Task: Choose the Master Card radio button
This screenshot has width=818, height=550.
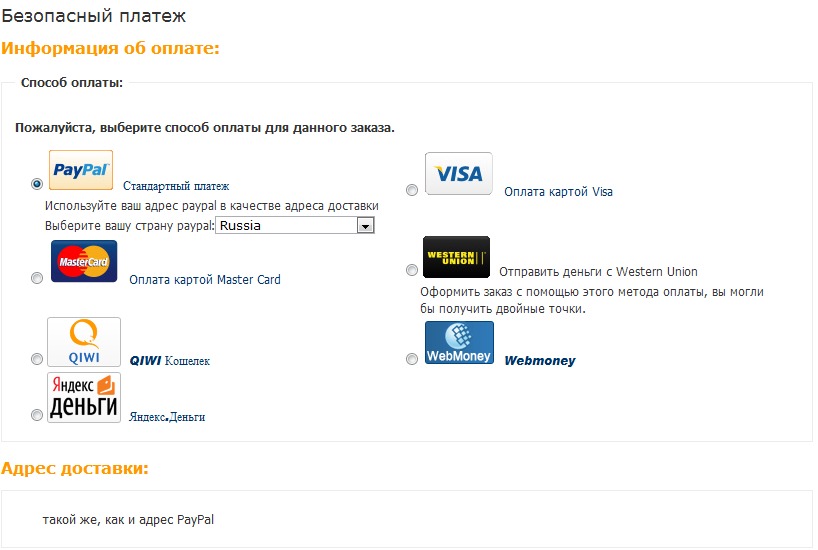Action: (37, 278)
